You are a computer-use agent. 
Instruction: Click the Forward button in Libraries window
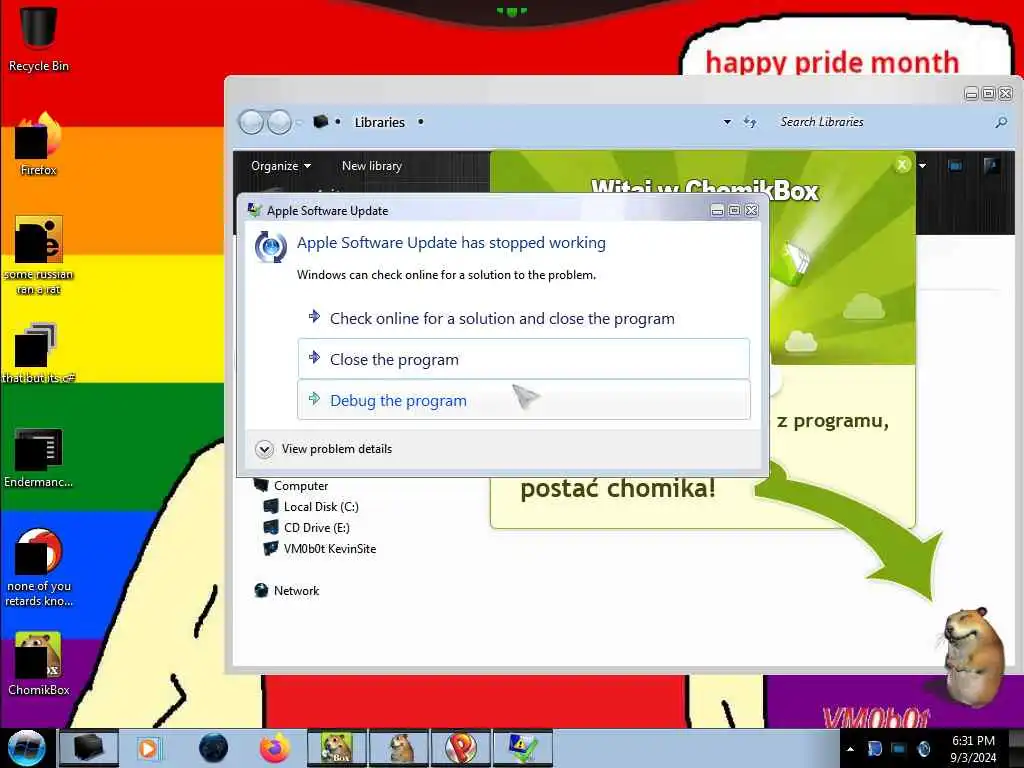coord(280,122)
